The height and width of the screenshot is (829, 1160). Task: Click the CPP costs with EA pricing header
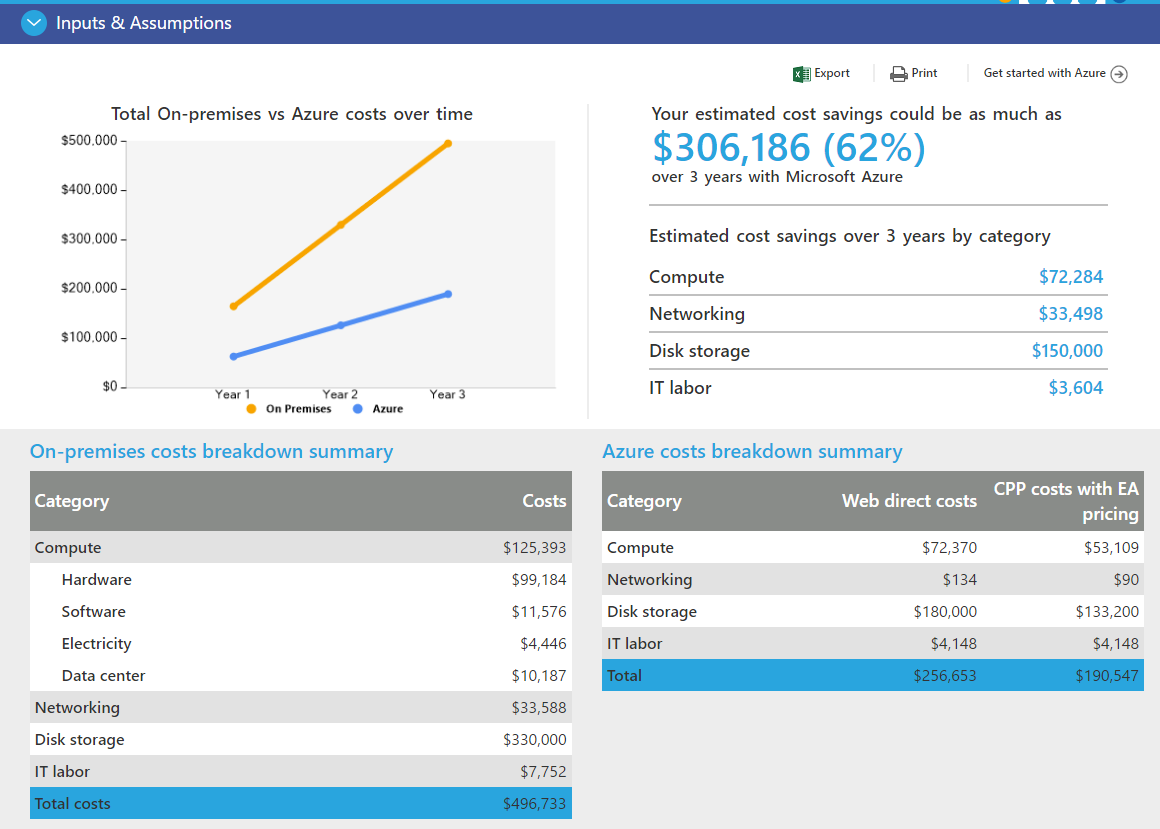click(x=1066, y=501)
